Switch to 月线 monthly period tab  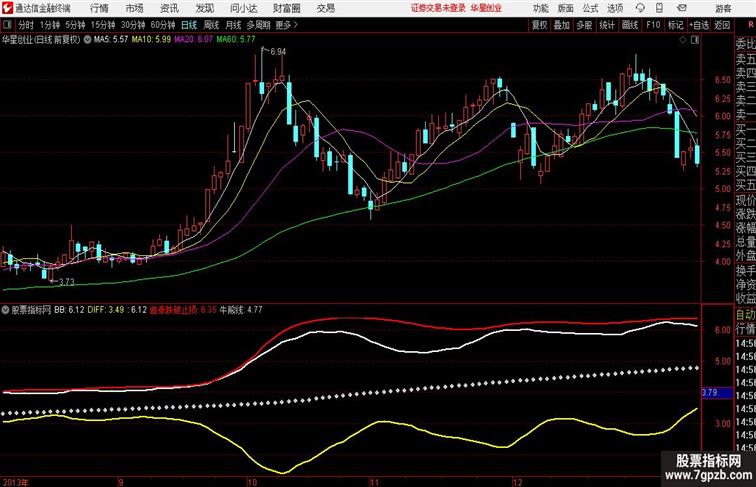click(233, 25)
